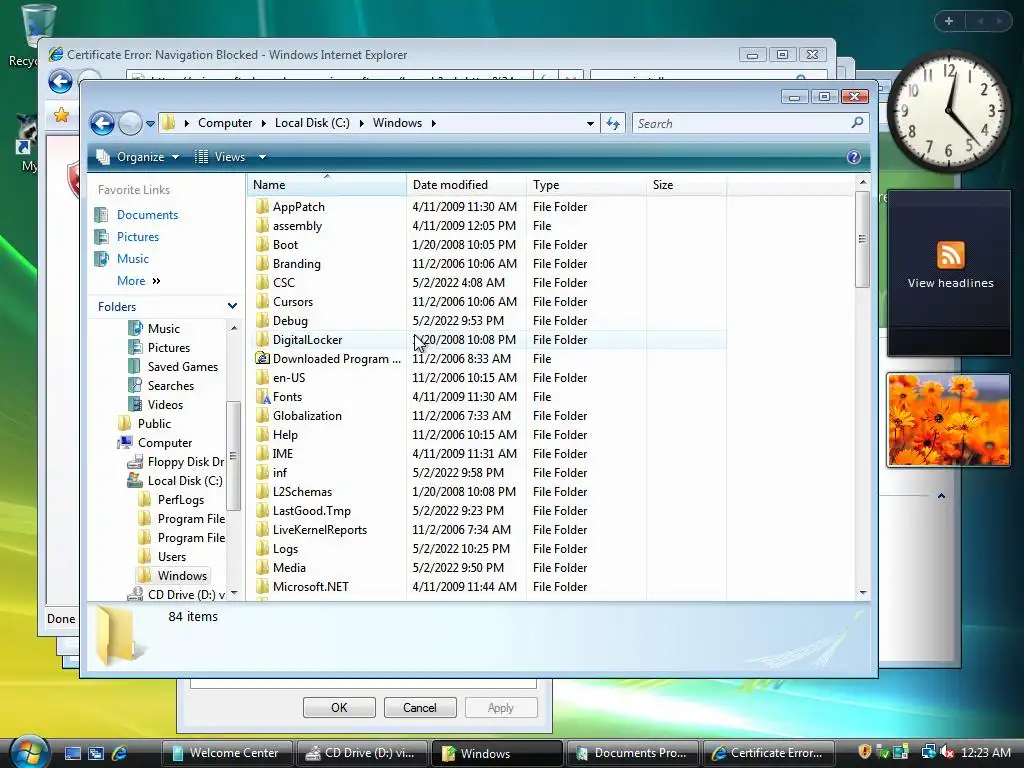This screenshot has height=768, width=1024.
Task: Select the AppPatch folder icon
Action: pos(263,206)
